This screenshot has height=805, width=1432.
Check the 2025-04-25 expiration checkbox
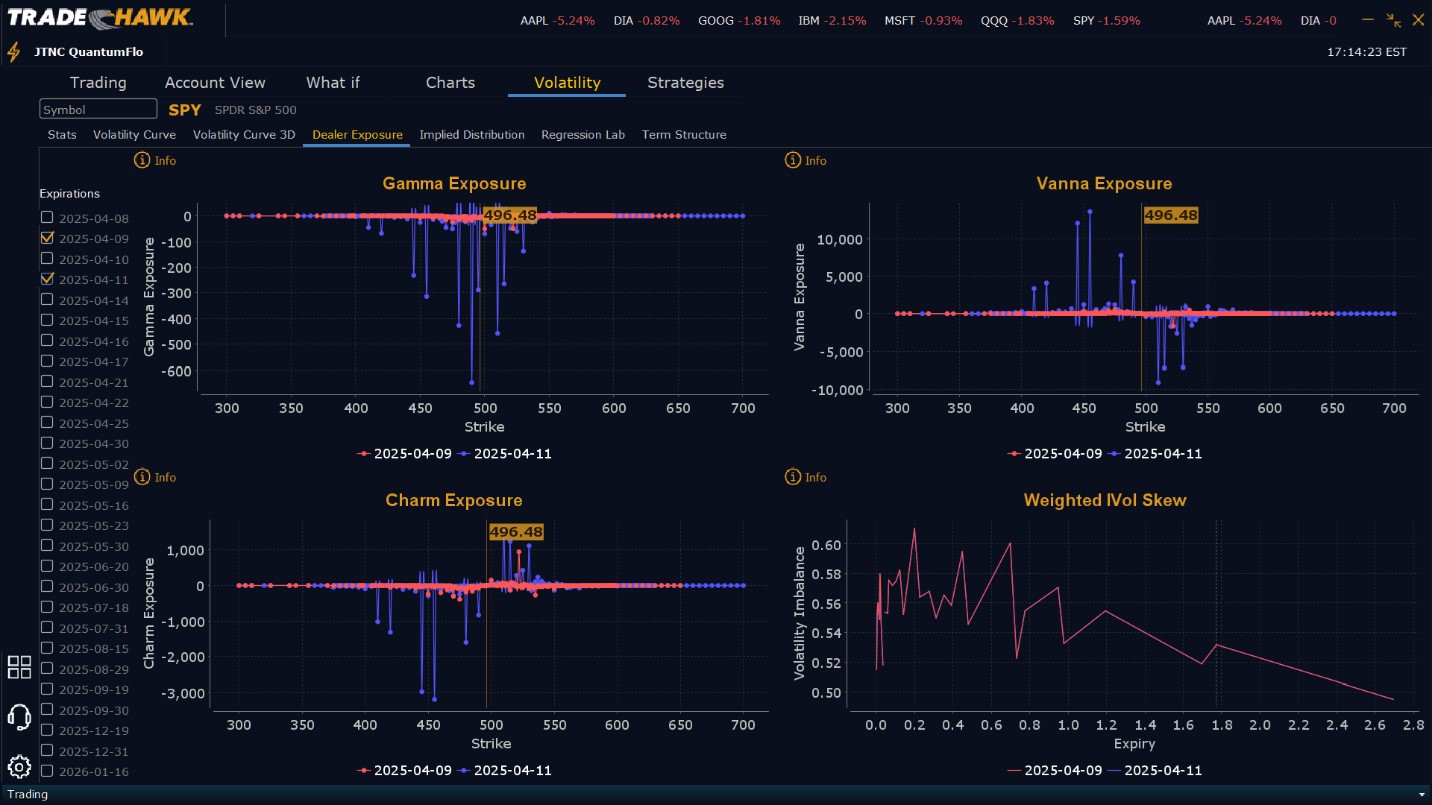tap(47, 423)
